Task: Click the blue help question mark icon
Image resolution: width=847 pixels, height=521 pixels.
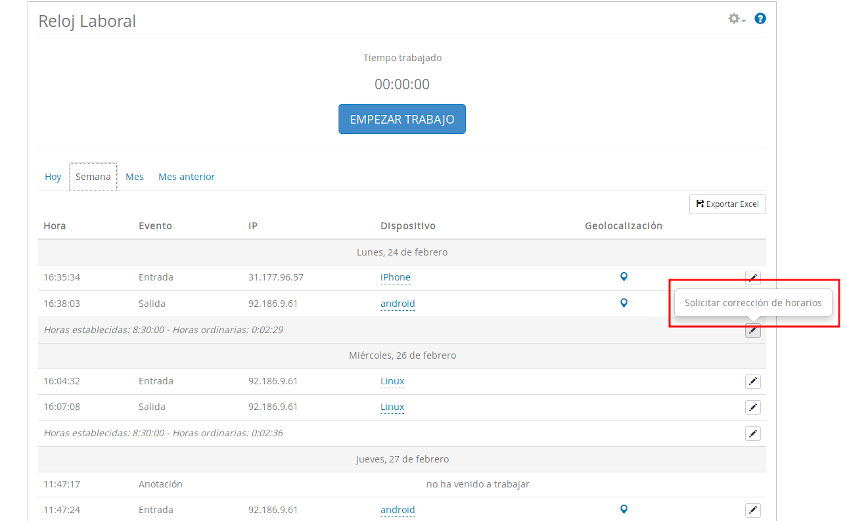Action: pos(760,19)
